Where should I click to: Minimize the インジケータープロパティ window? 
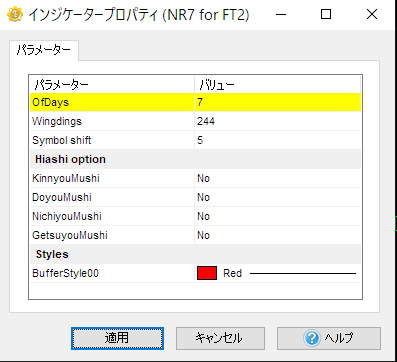tap(281, 15)
